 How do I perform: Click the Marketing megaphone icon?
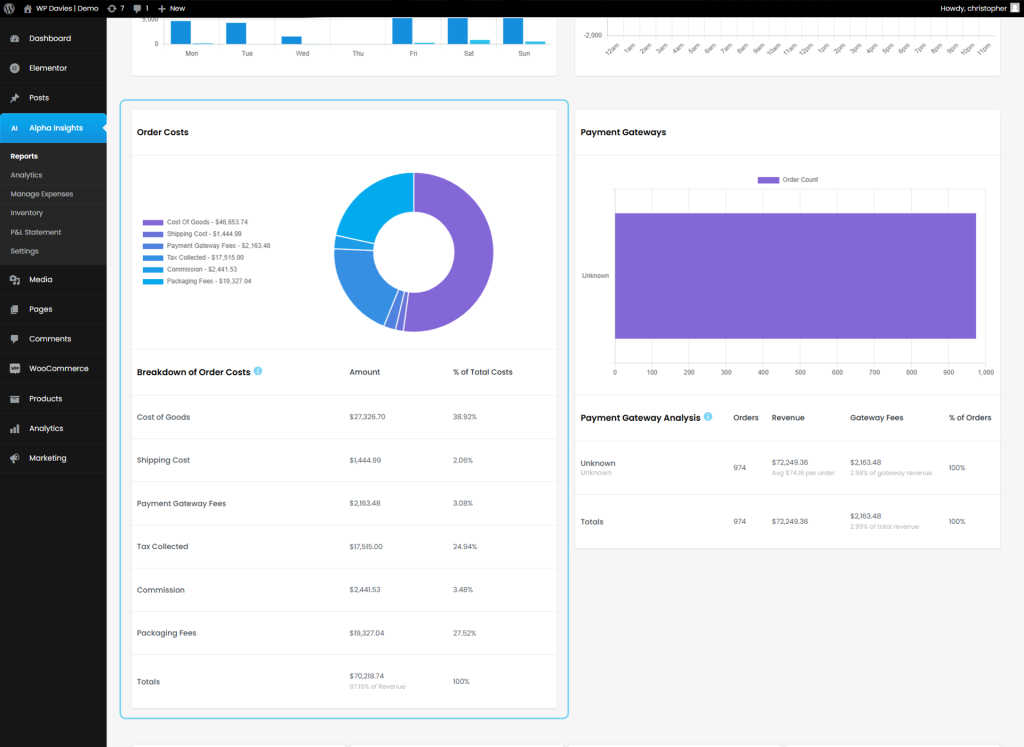15,458
